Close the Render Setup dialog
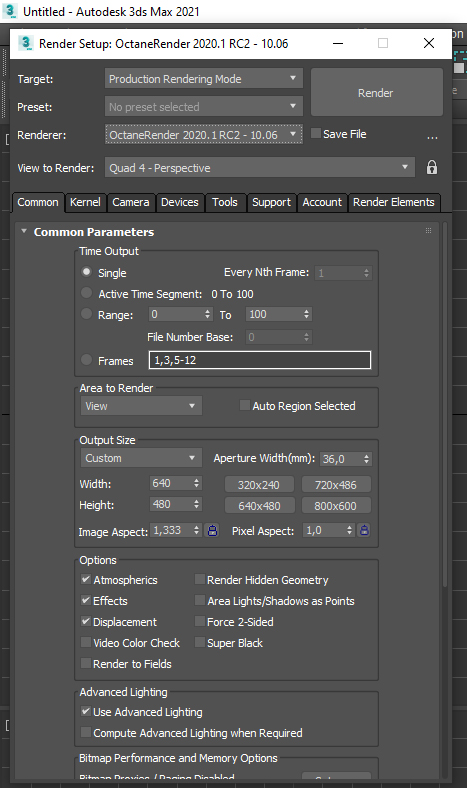Viewport: 467px width, 788px height. [429, 43]
